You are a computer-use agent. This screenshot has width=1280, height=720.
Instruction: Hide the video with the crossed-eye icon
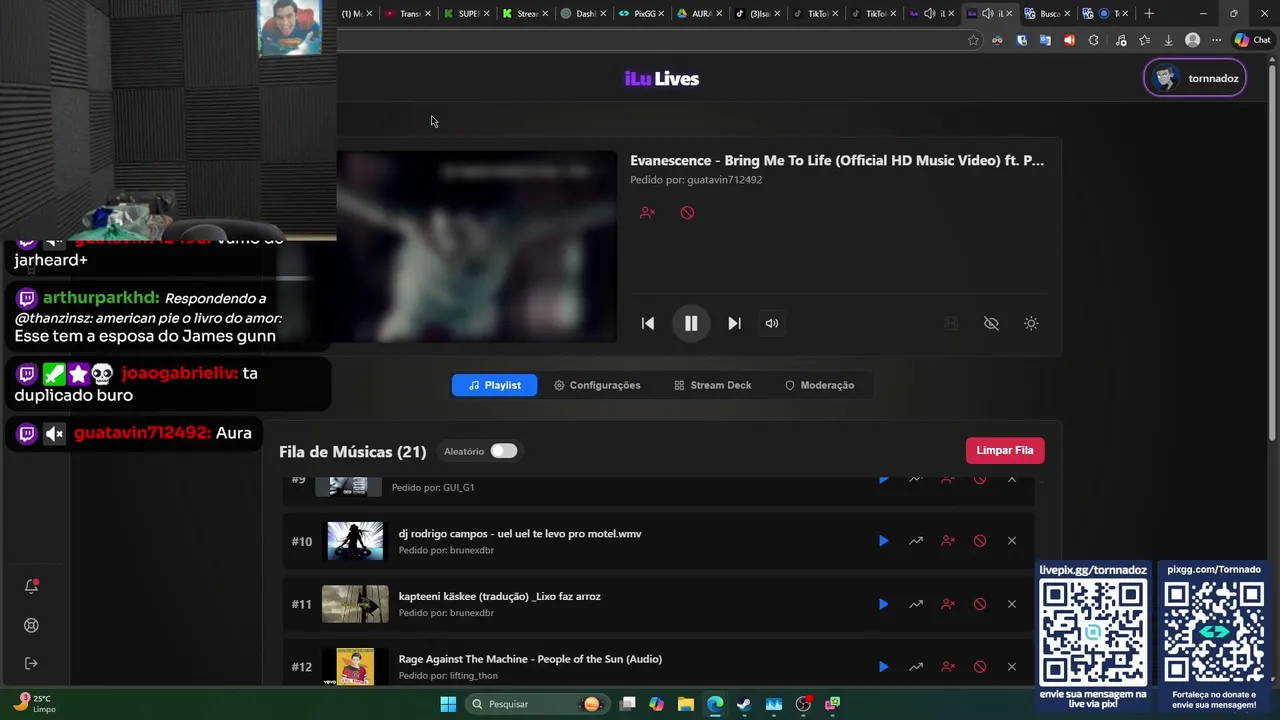991,323
